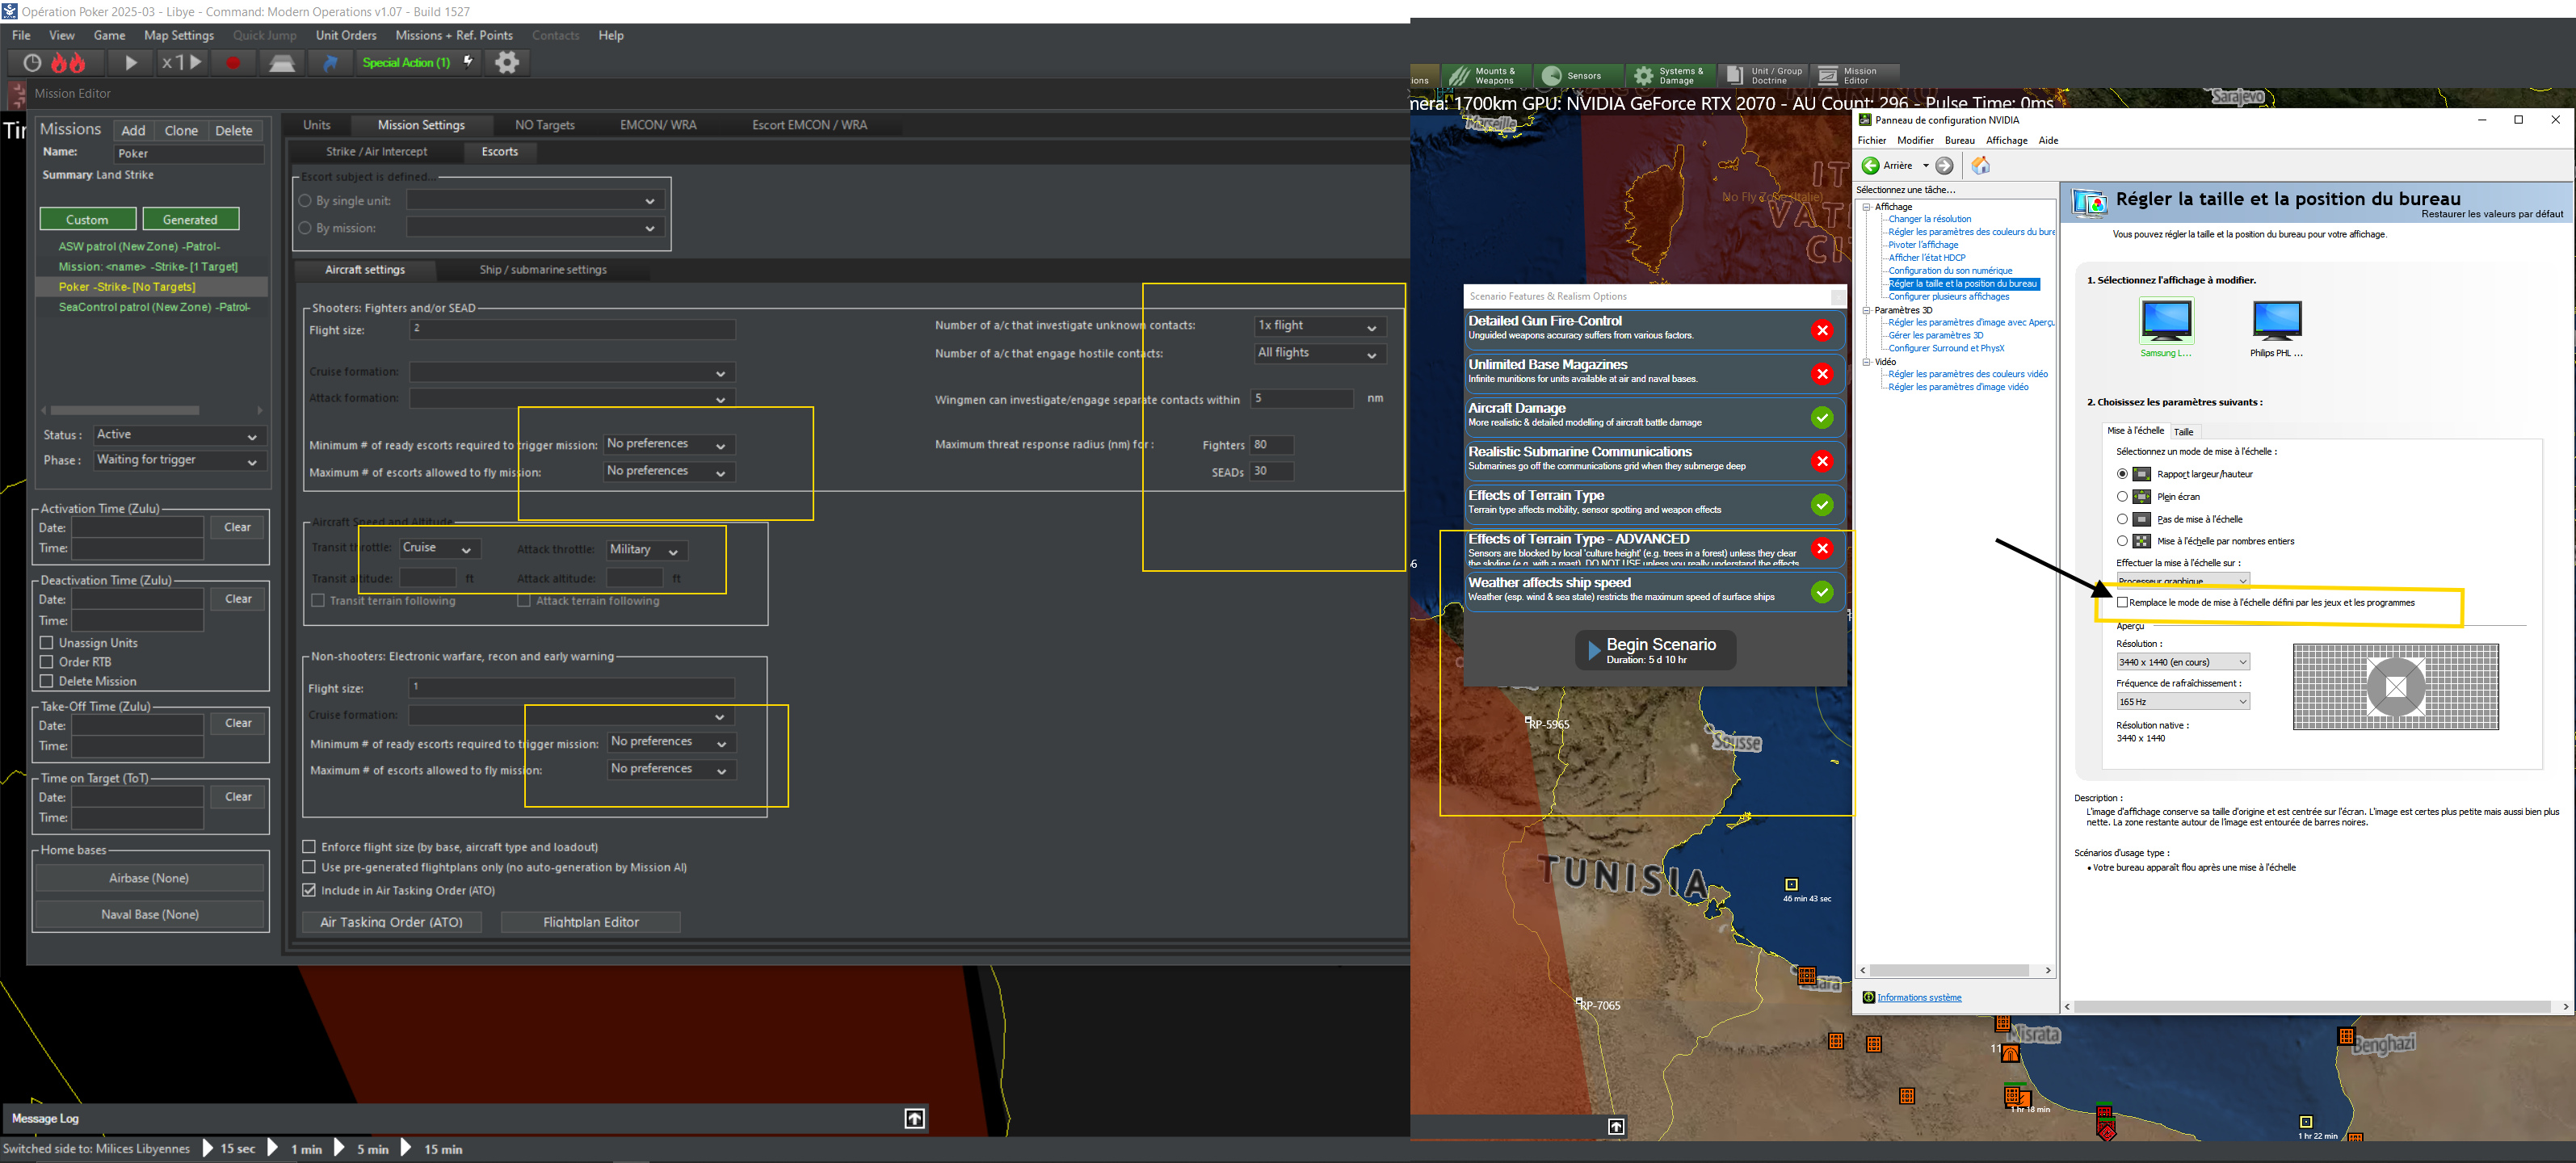Click the red Record button in the toolbar
The height and width of the screenshot is (1163, 2576).
pos(233,63)
